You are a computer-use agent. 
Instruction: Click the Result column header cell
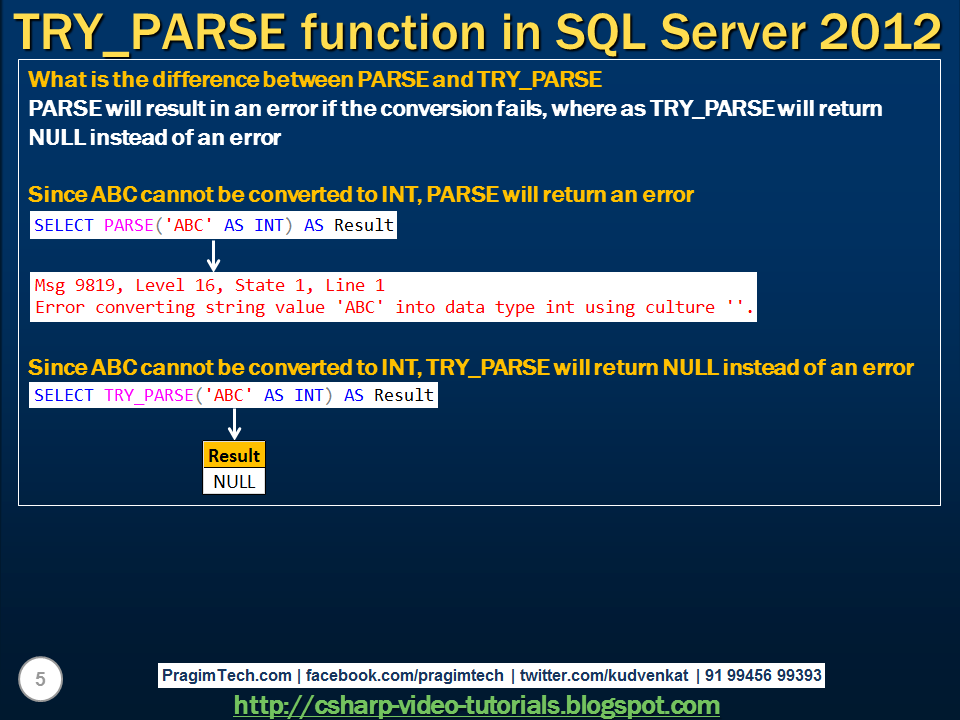[x=234, y=455]
